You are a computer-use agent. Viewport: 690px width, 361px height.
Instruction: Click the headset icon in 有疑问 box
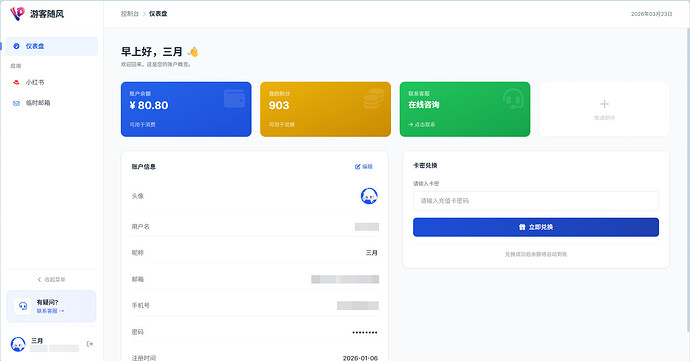click(22, 306)
